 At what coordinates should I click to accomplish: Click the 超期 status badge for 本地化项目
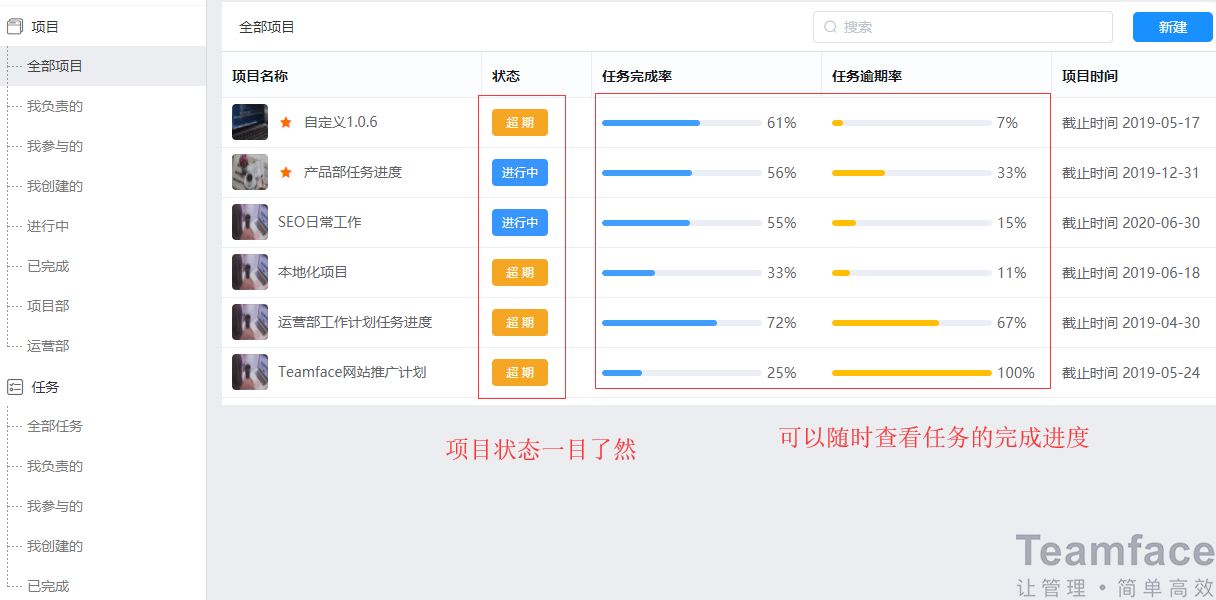[519, 272]
